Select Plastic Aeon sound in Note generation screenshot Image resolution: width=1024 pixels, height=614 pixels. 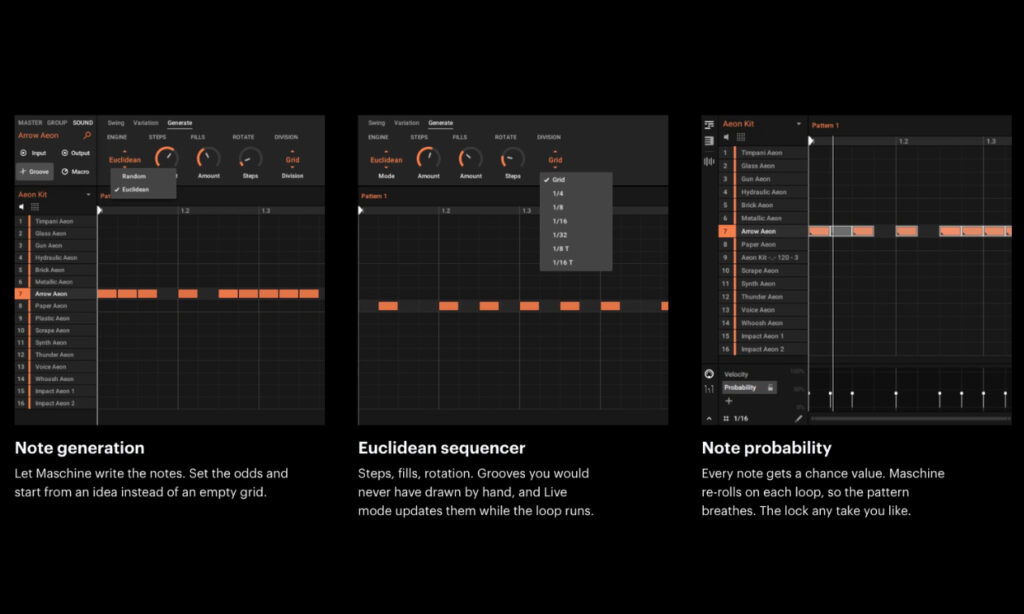(55, 318)
